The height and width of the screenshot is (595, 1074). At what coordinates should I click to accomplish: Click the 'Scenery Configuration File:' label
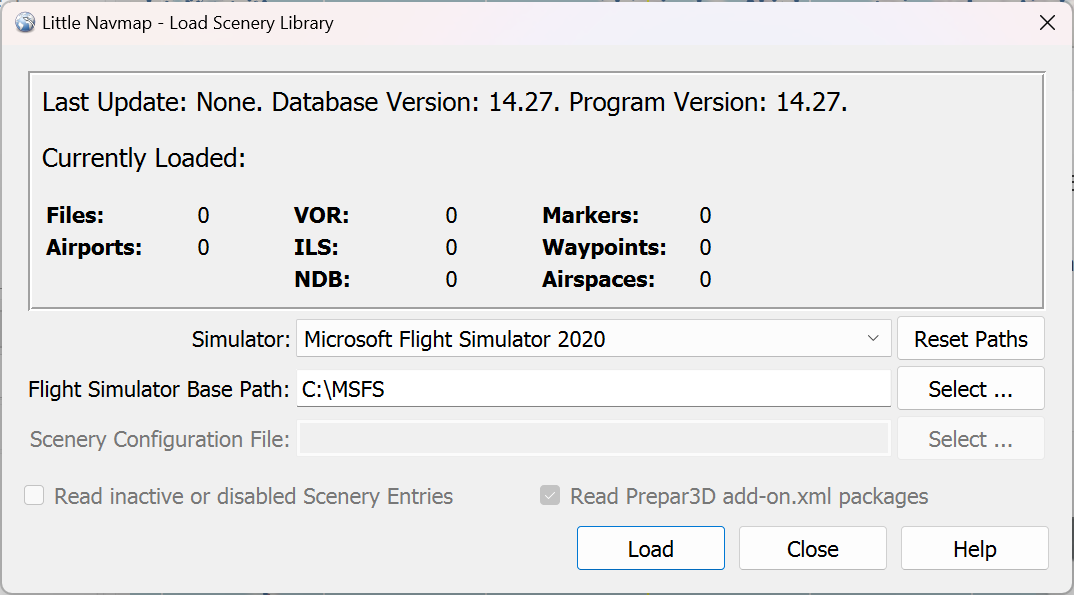[x=160, y=439]
